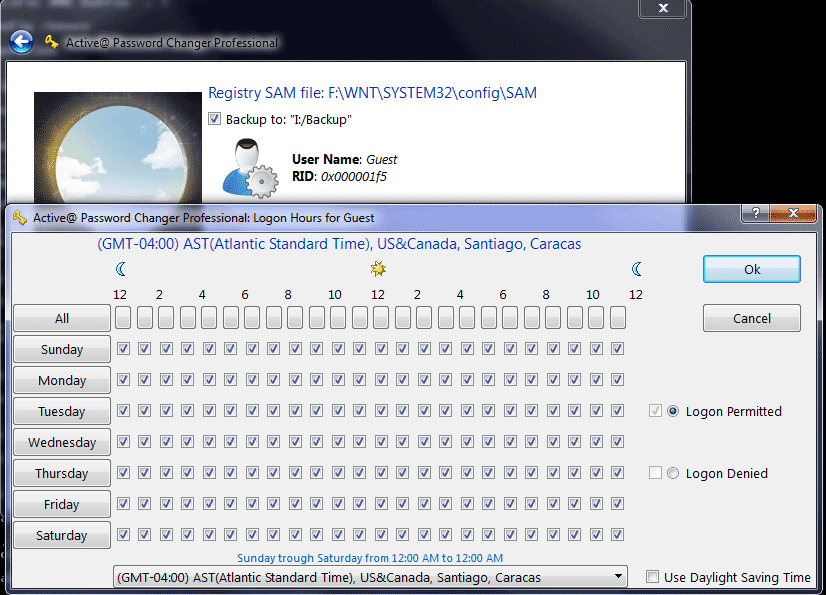This screenshot has width=826, height=595.
Task: Click the Cancel button
Action: [x=752, y=318]
